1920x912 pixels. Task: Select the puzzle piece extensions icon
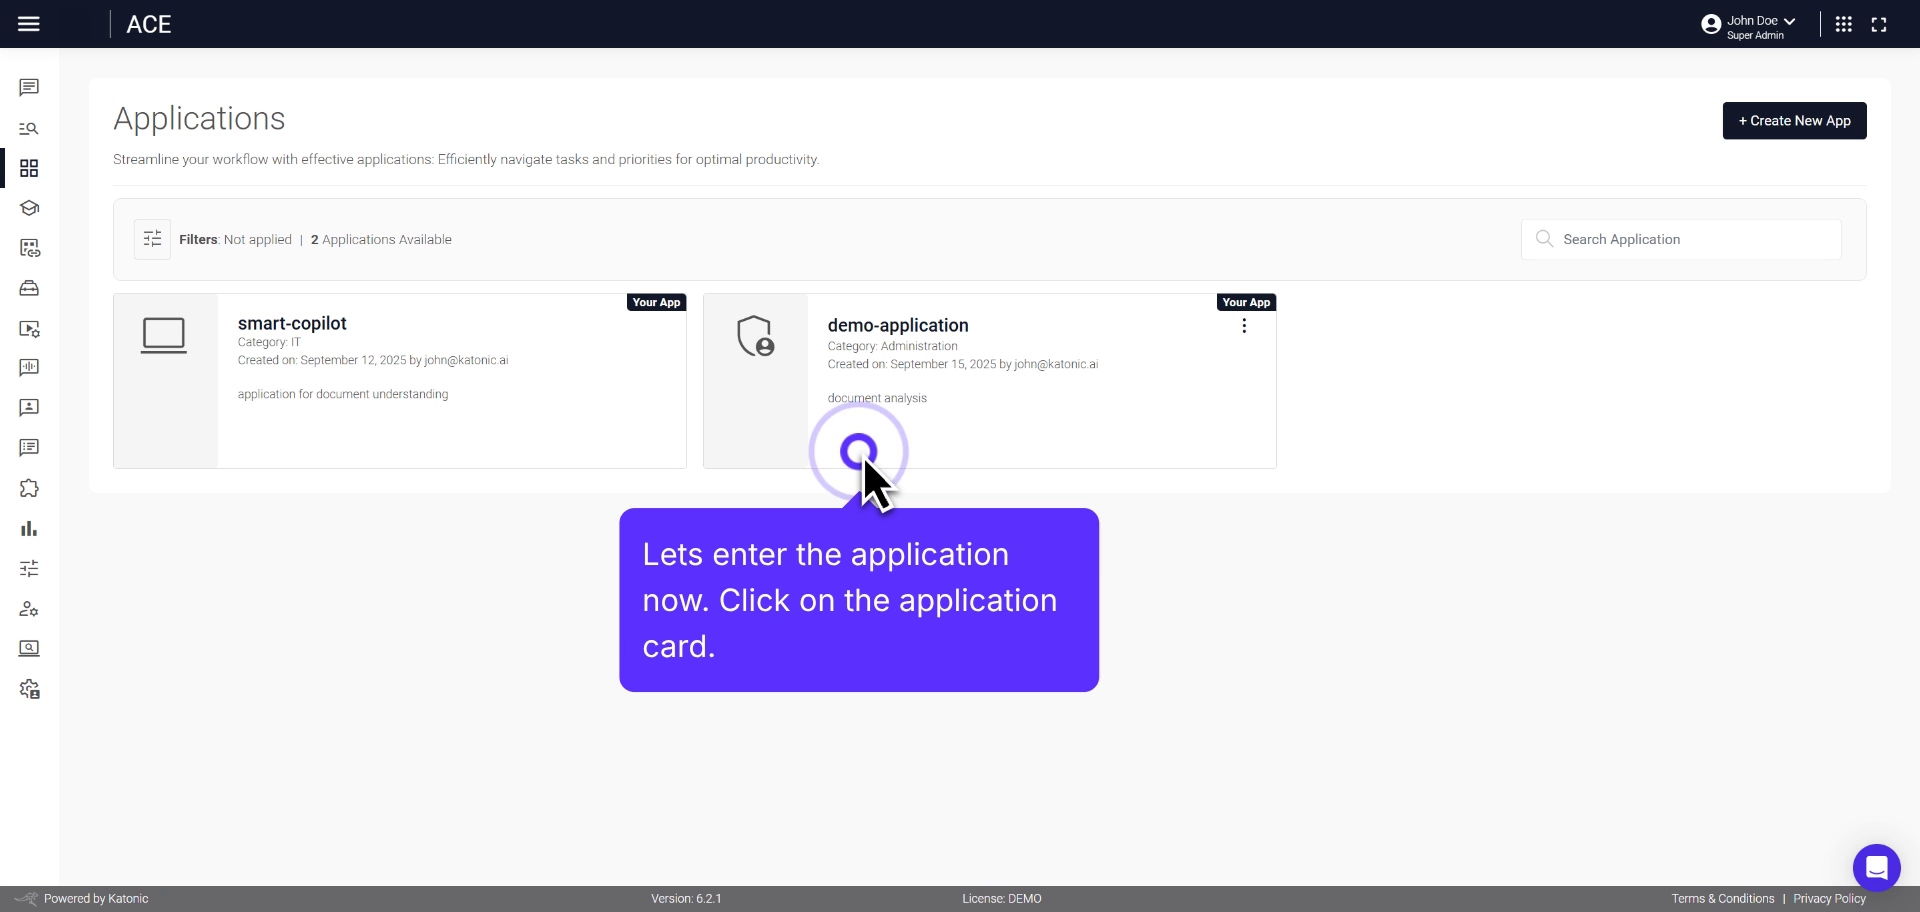29,488
